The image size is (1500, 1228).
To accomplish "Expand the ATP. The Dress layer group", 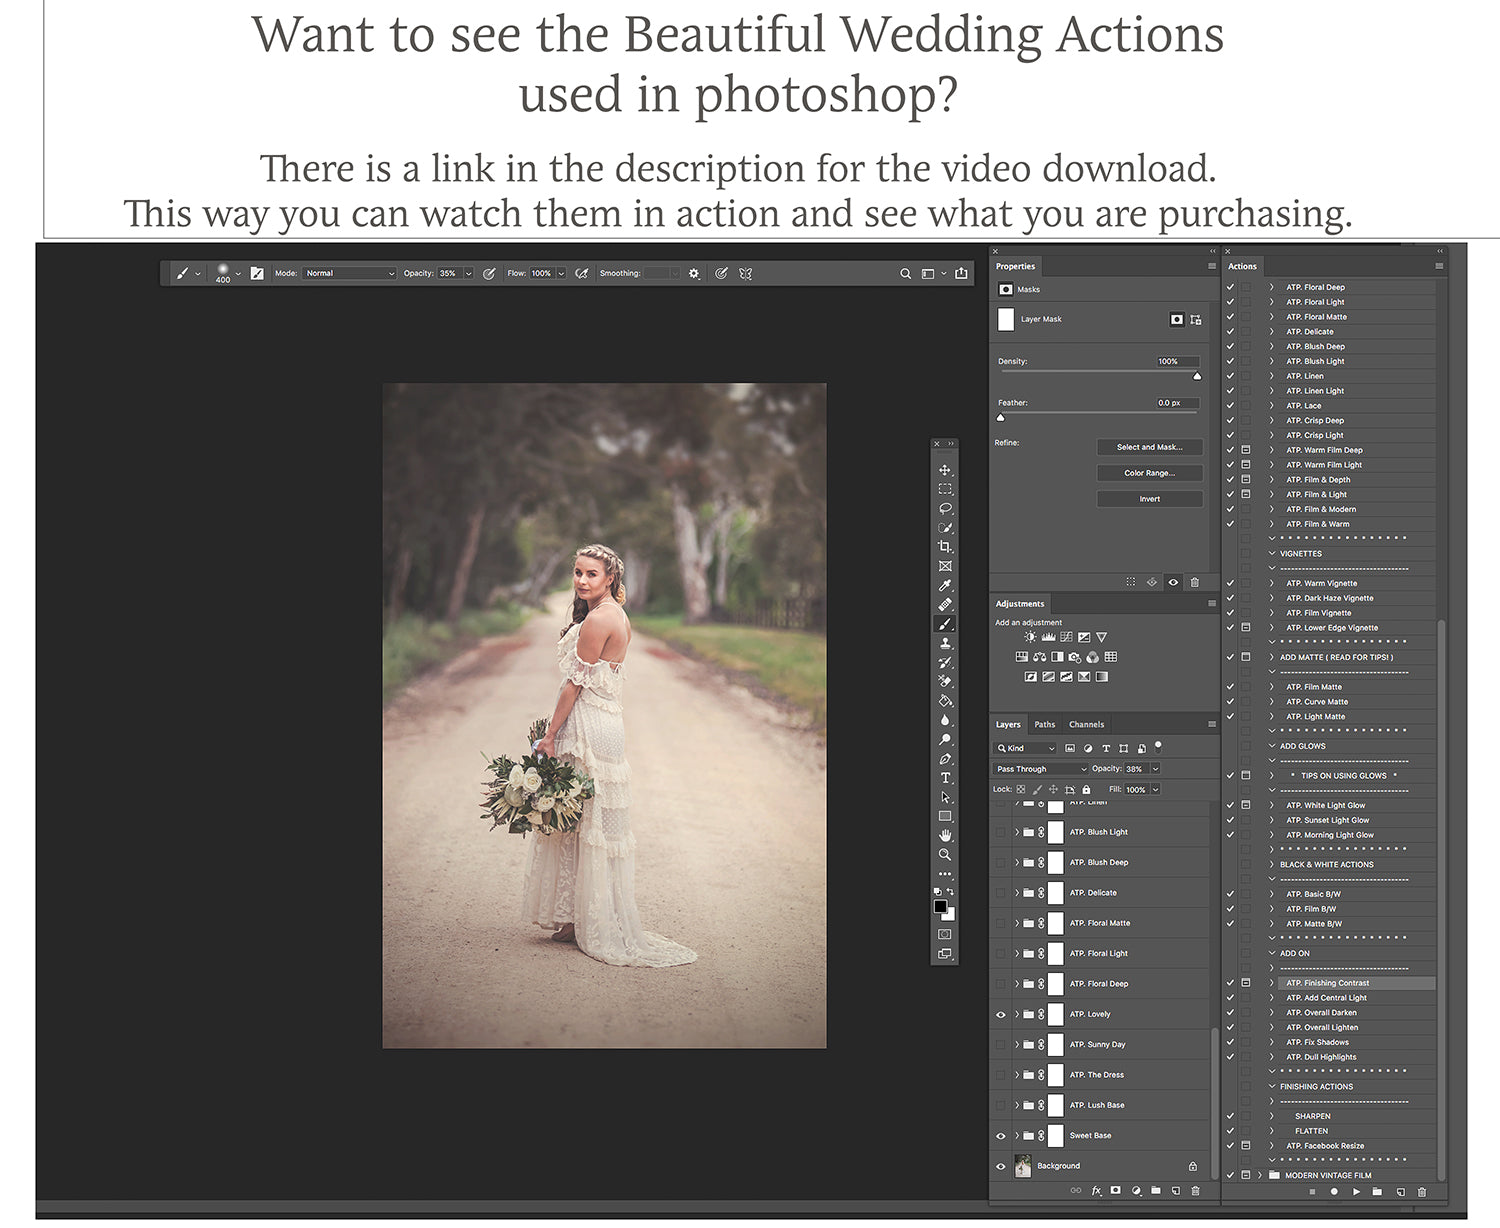I will (1017, 1075).
